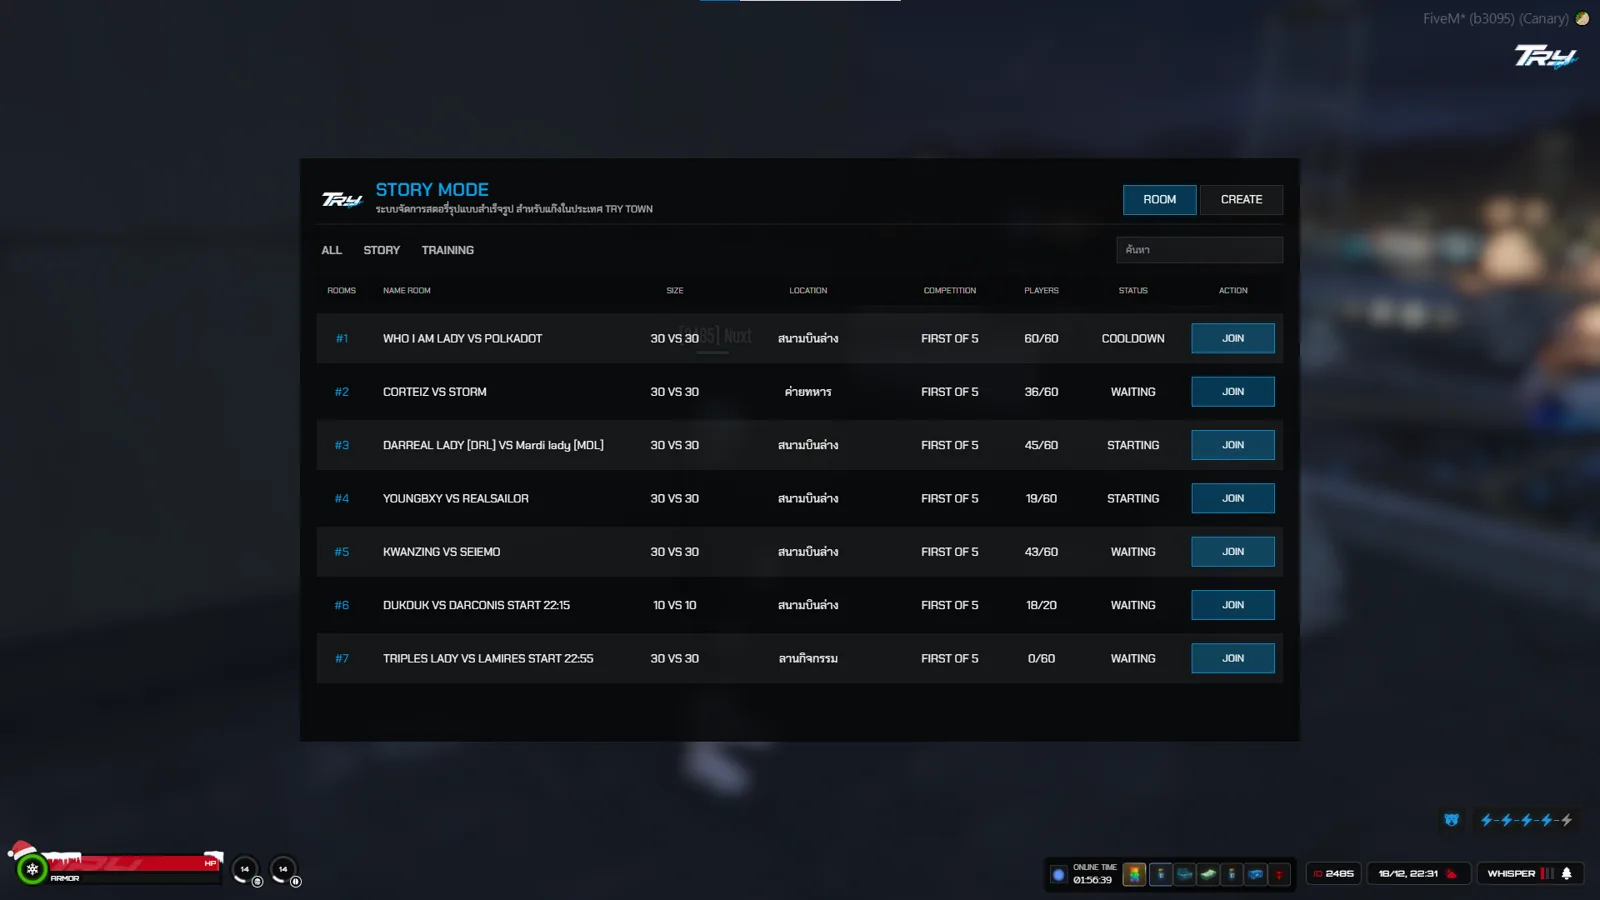Click room number #7

click(x=342, y=659)
